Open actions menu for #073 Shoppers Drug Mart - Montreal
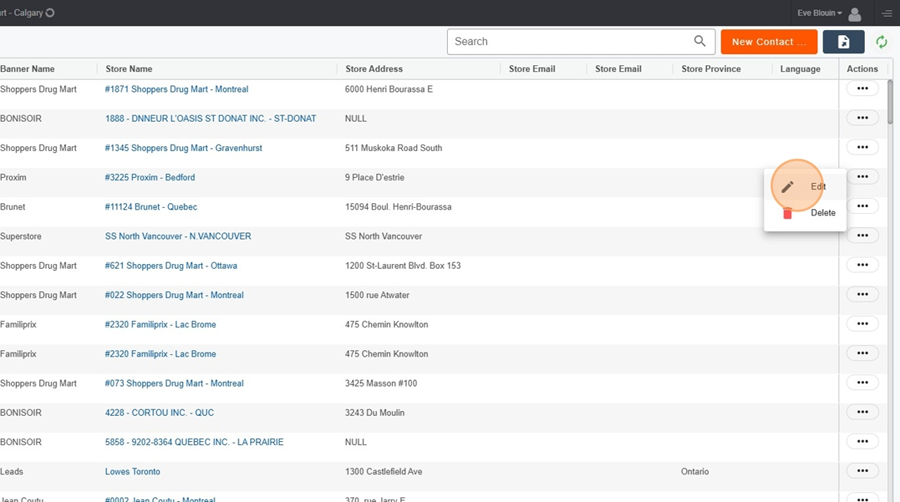Screen dimensions: 900x502 [862, 383]
